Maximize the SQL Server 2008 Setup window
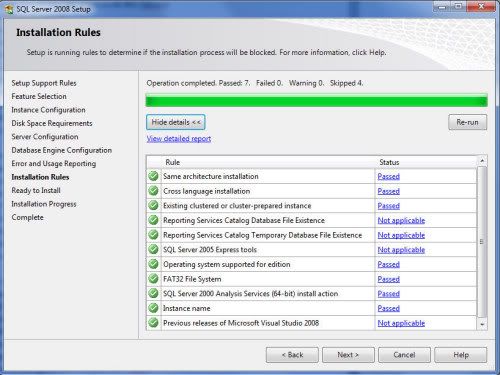 click(459, 7)
